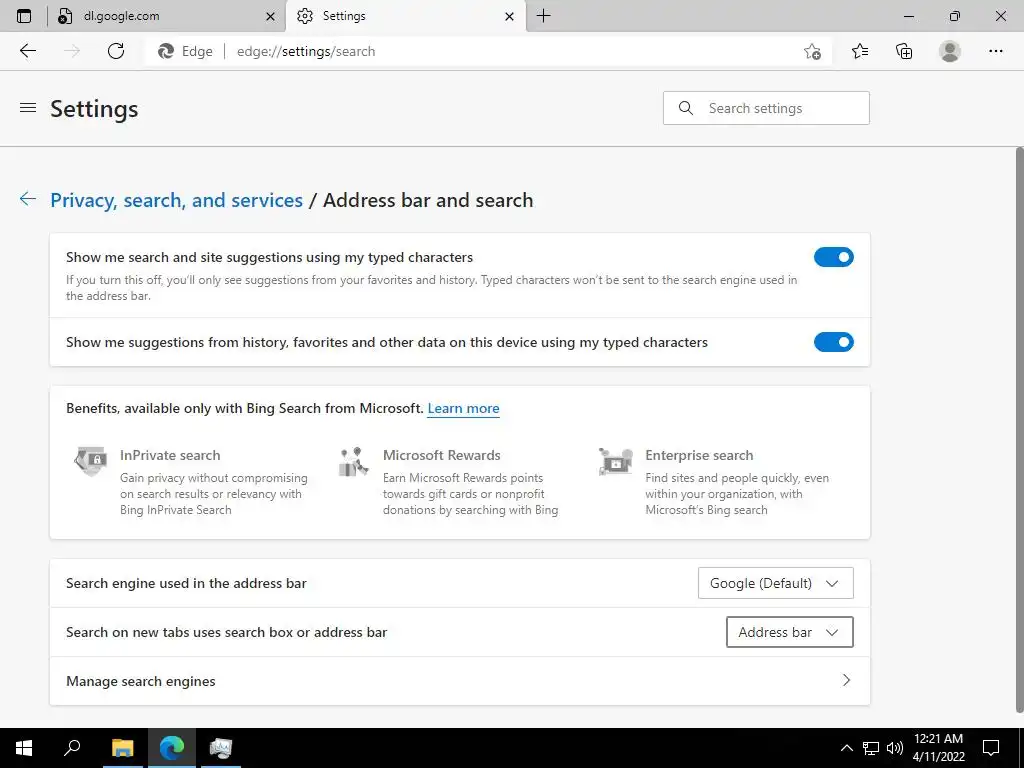This screenshot has width=1024, height=768.
Task: Open the Google (Default) search engine dropdown
Action: click(775, 583)
